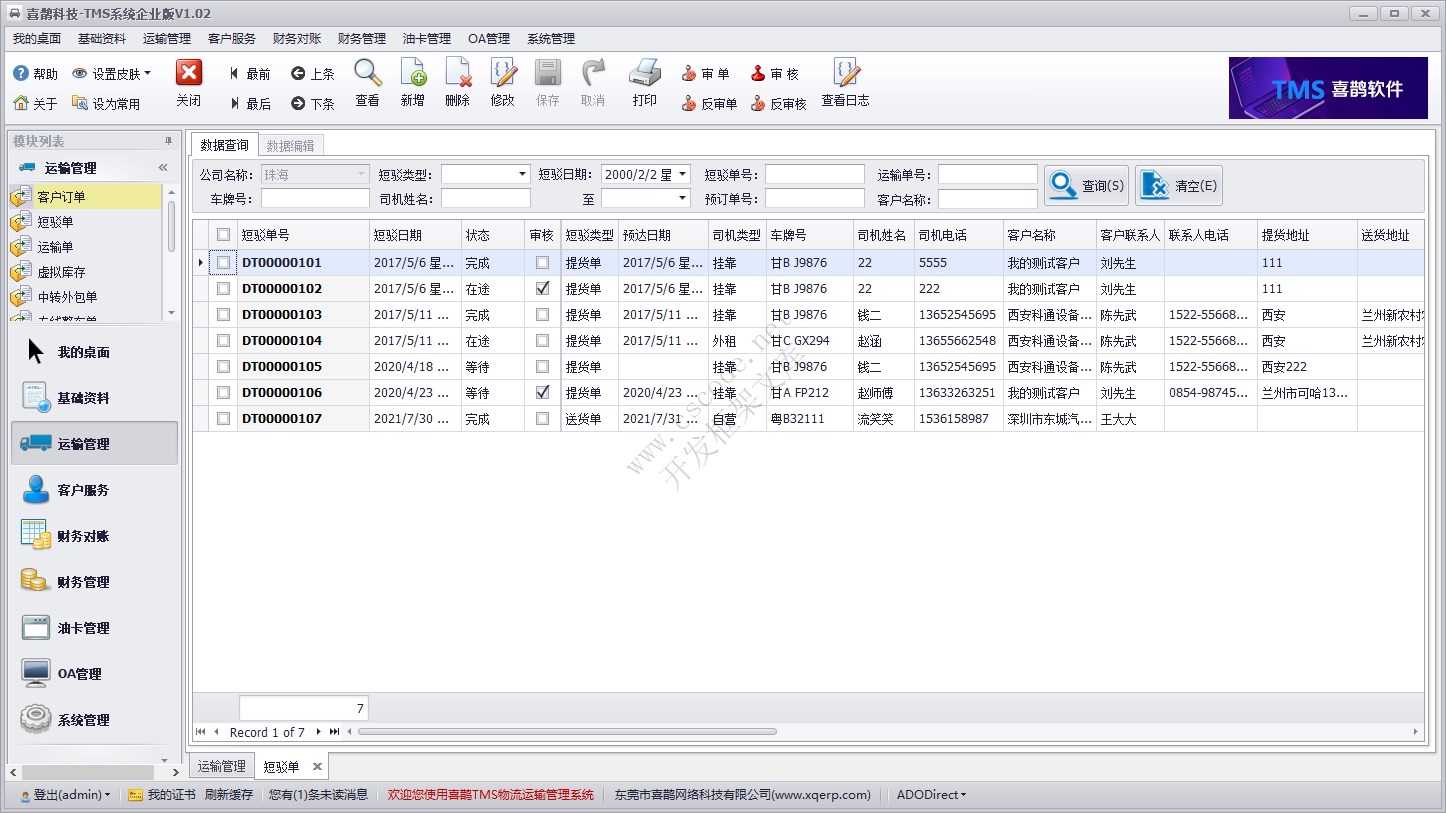
Task: Open the 短驳类型 combo box
Action: [x=522, y=174]
